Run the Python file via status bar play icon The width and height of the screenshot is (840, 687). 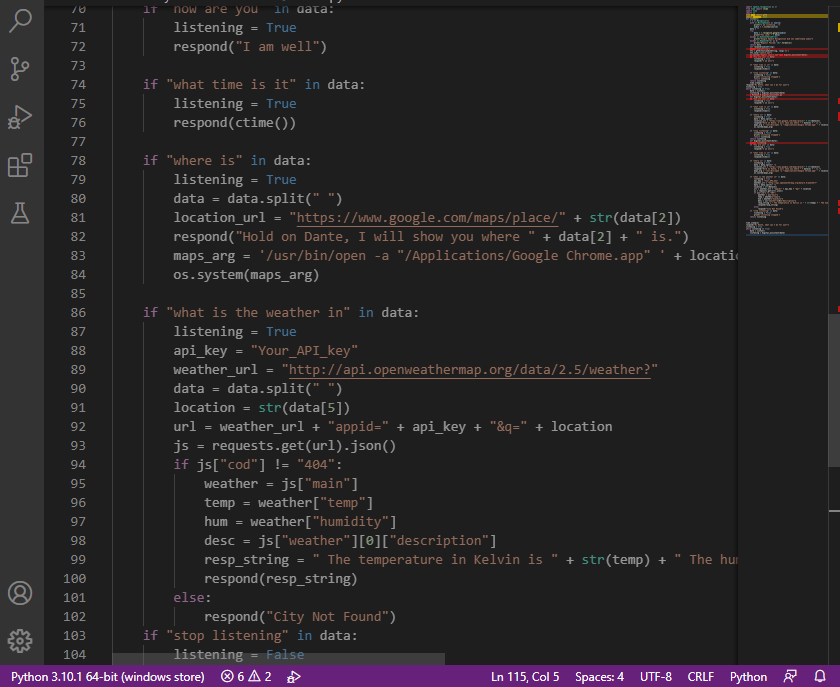click(x=292, y=675)
